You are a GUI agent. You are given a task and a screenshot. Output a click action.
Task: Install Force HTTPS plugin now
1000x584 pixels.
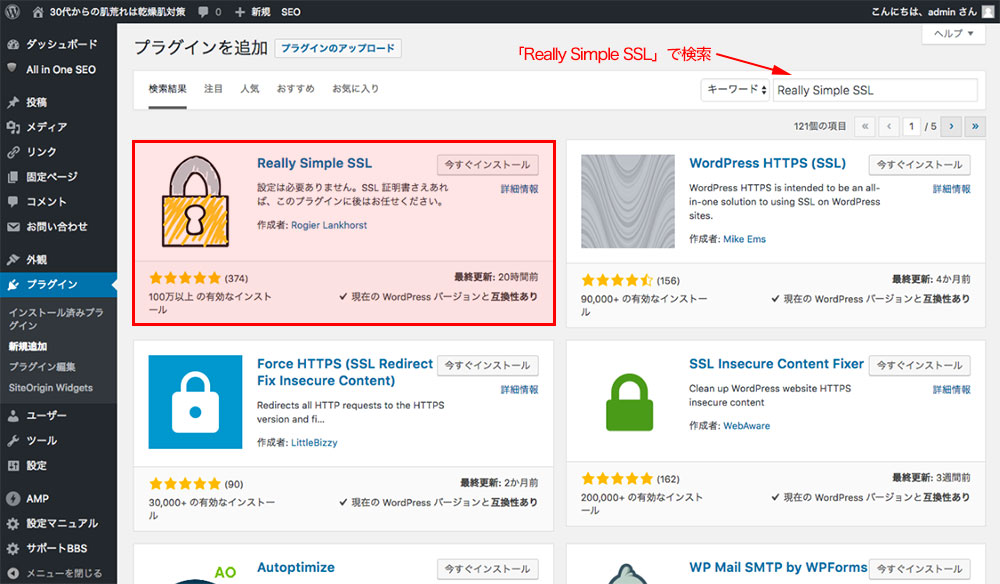488,365
